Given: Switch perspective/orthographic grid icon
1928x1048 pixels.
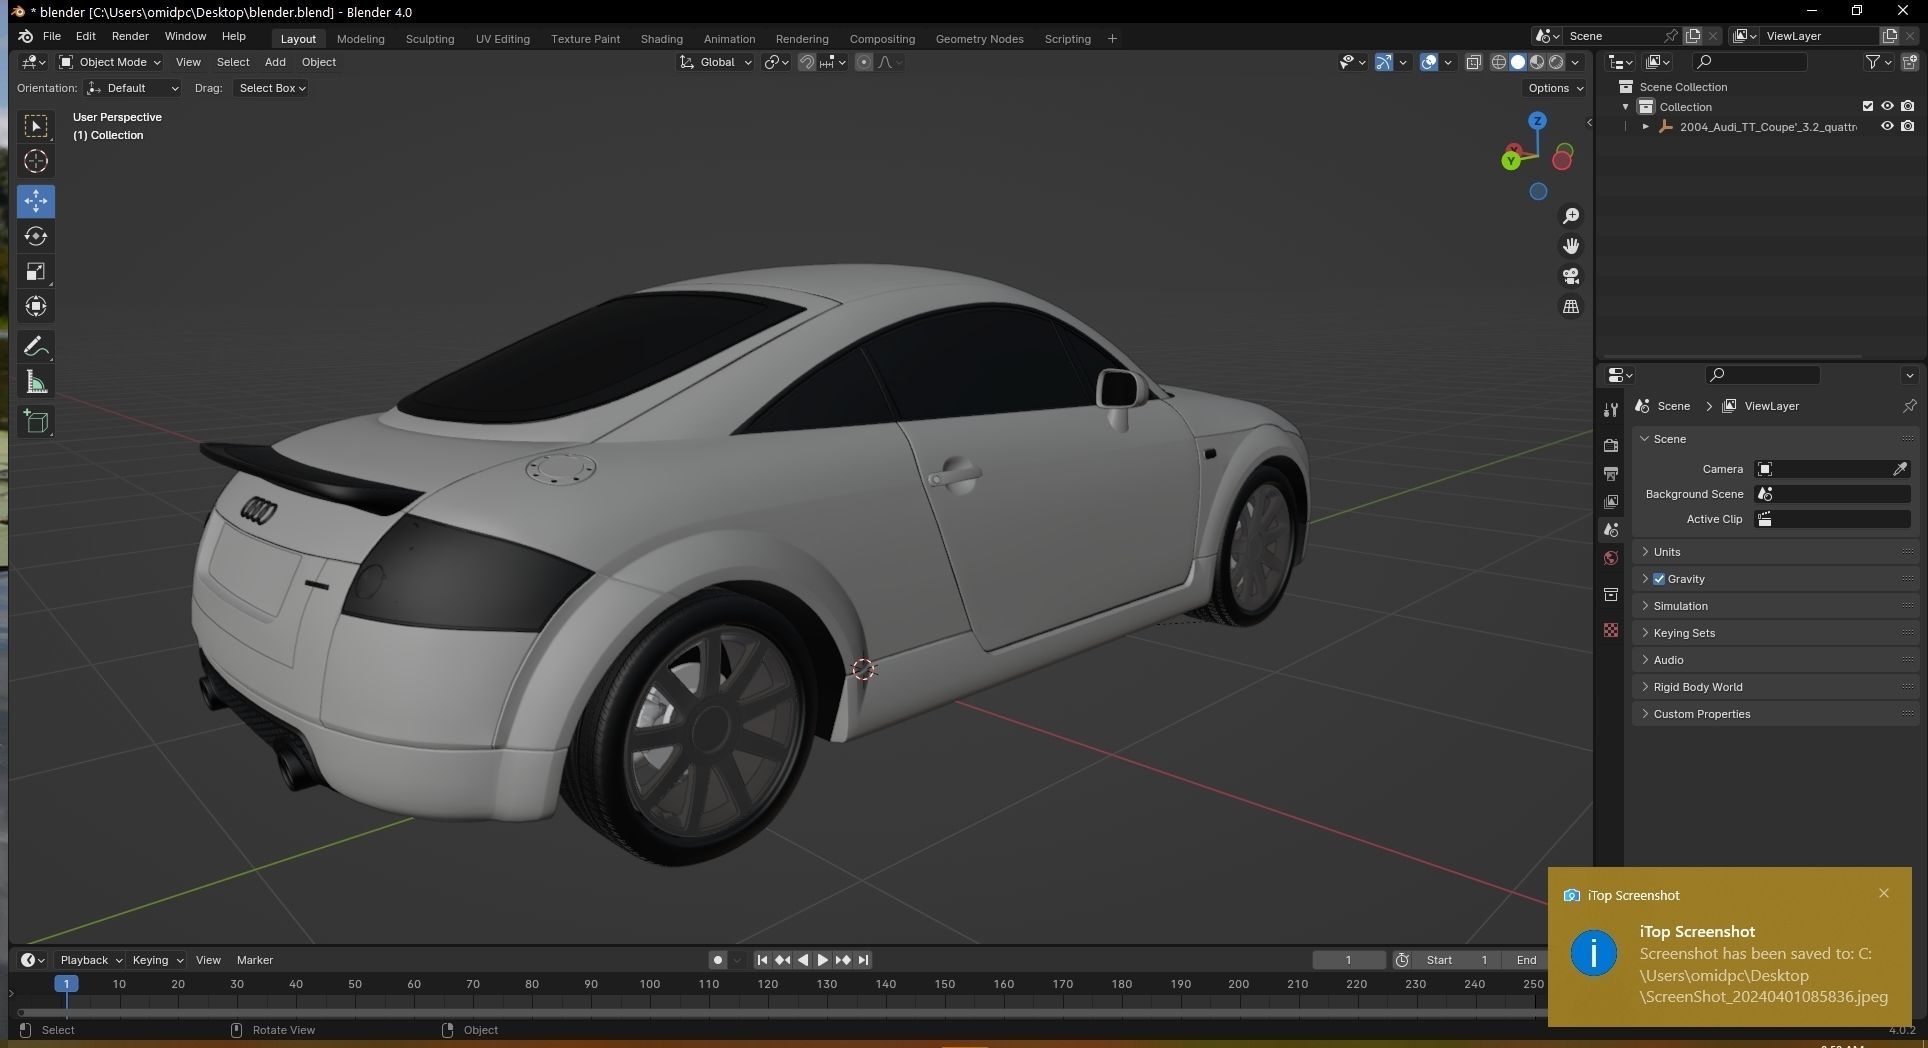Looking at the screenshot, I should [x=1571, y=307].
